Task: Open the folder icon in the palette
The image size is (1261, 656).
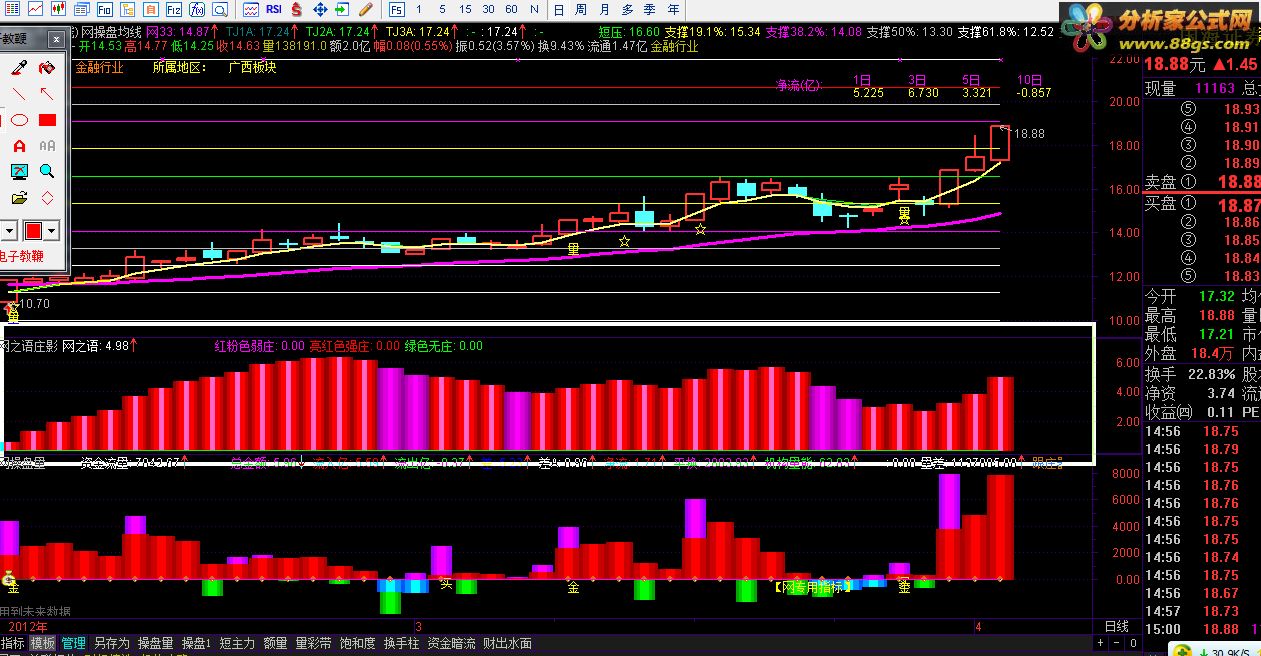Action: click(19, 197)
